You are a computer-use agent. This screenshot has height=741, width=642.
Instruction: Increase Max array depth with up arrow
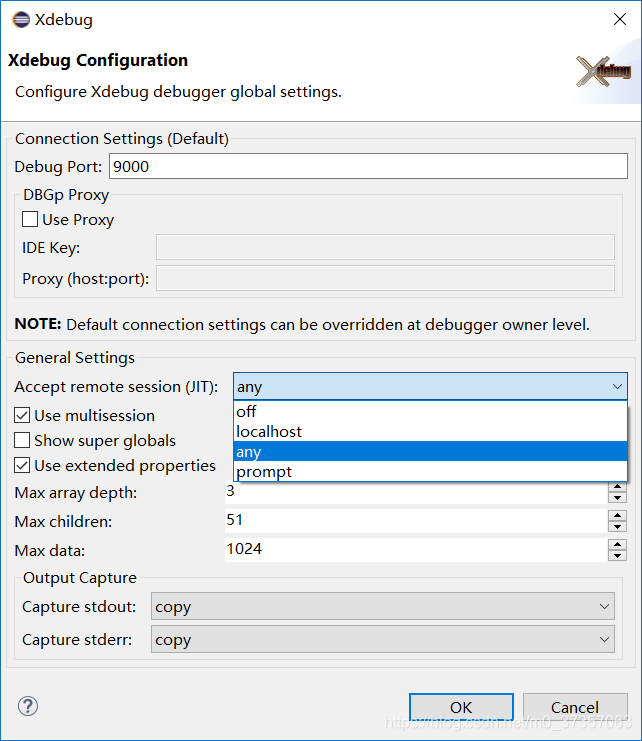tap(617, 487)
